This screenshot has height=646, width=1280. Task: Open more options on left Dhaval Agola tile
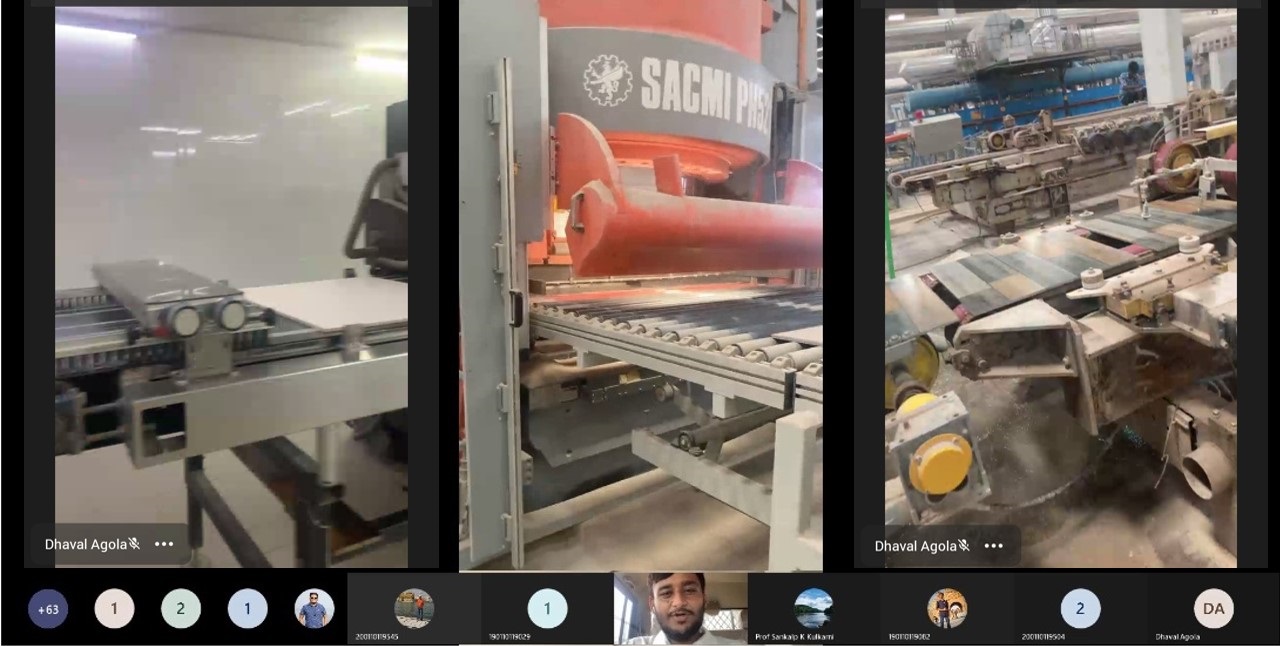tap(164, 544)
